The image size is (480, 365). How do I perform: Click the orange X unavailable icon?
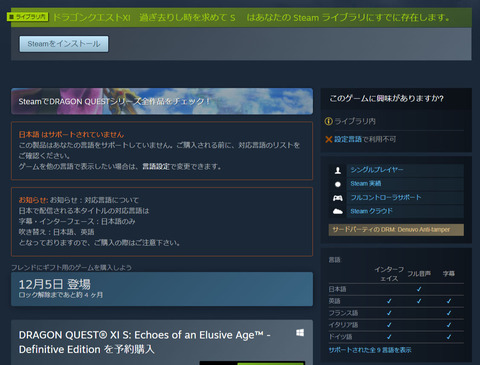tap(329, 139)
